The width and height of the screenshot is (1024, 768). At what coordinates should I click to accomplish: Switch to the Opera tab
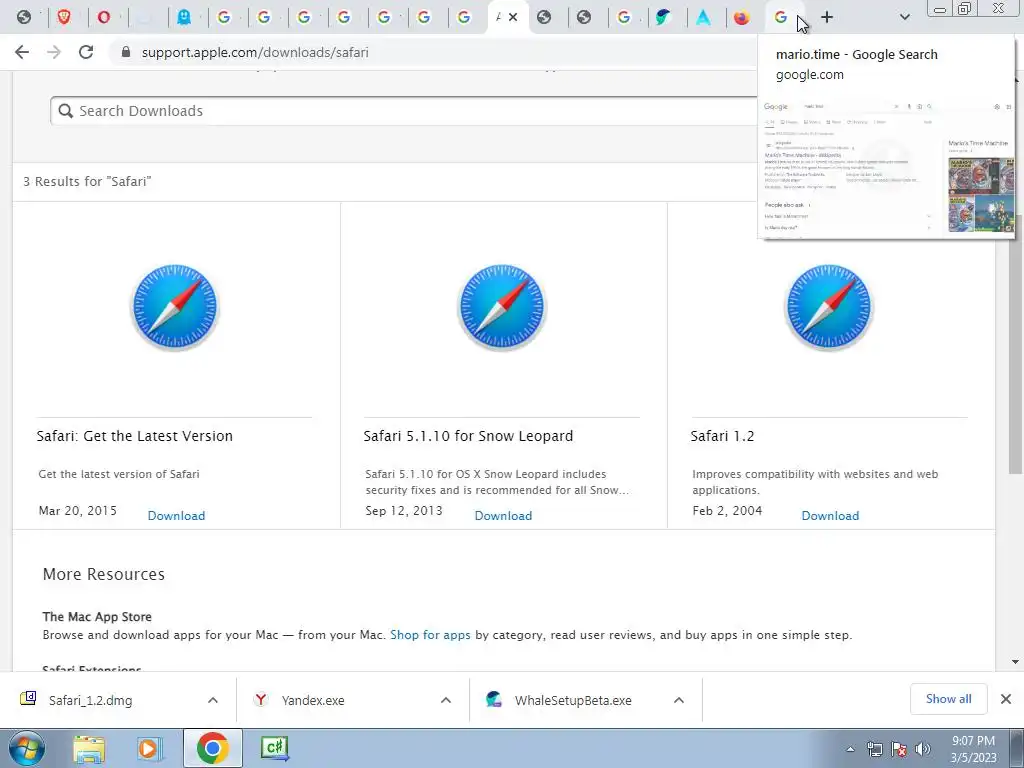[103, 18]
